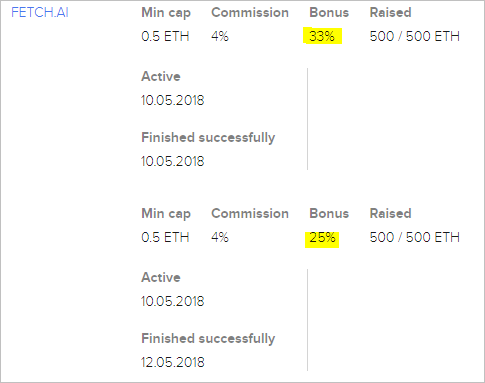Open the FETCH.AI project link
Screen dimensions: 485x383
point(40,12)
